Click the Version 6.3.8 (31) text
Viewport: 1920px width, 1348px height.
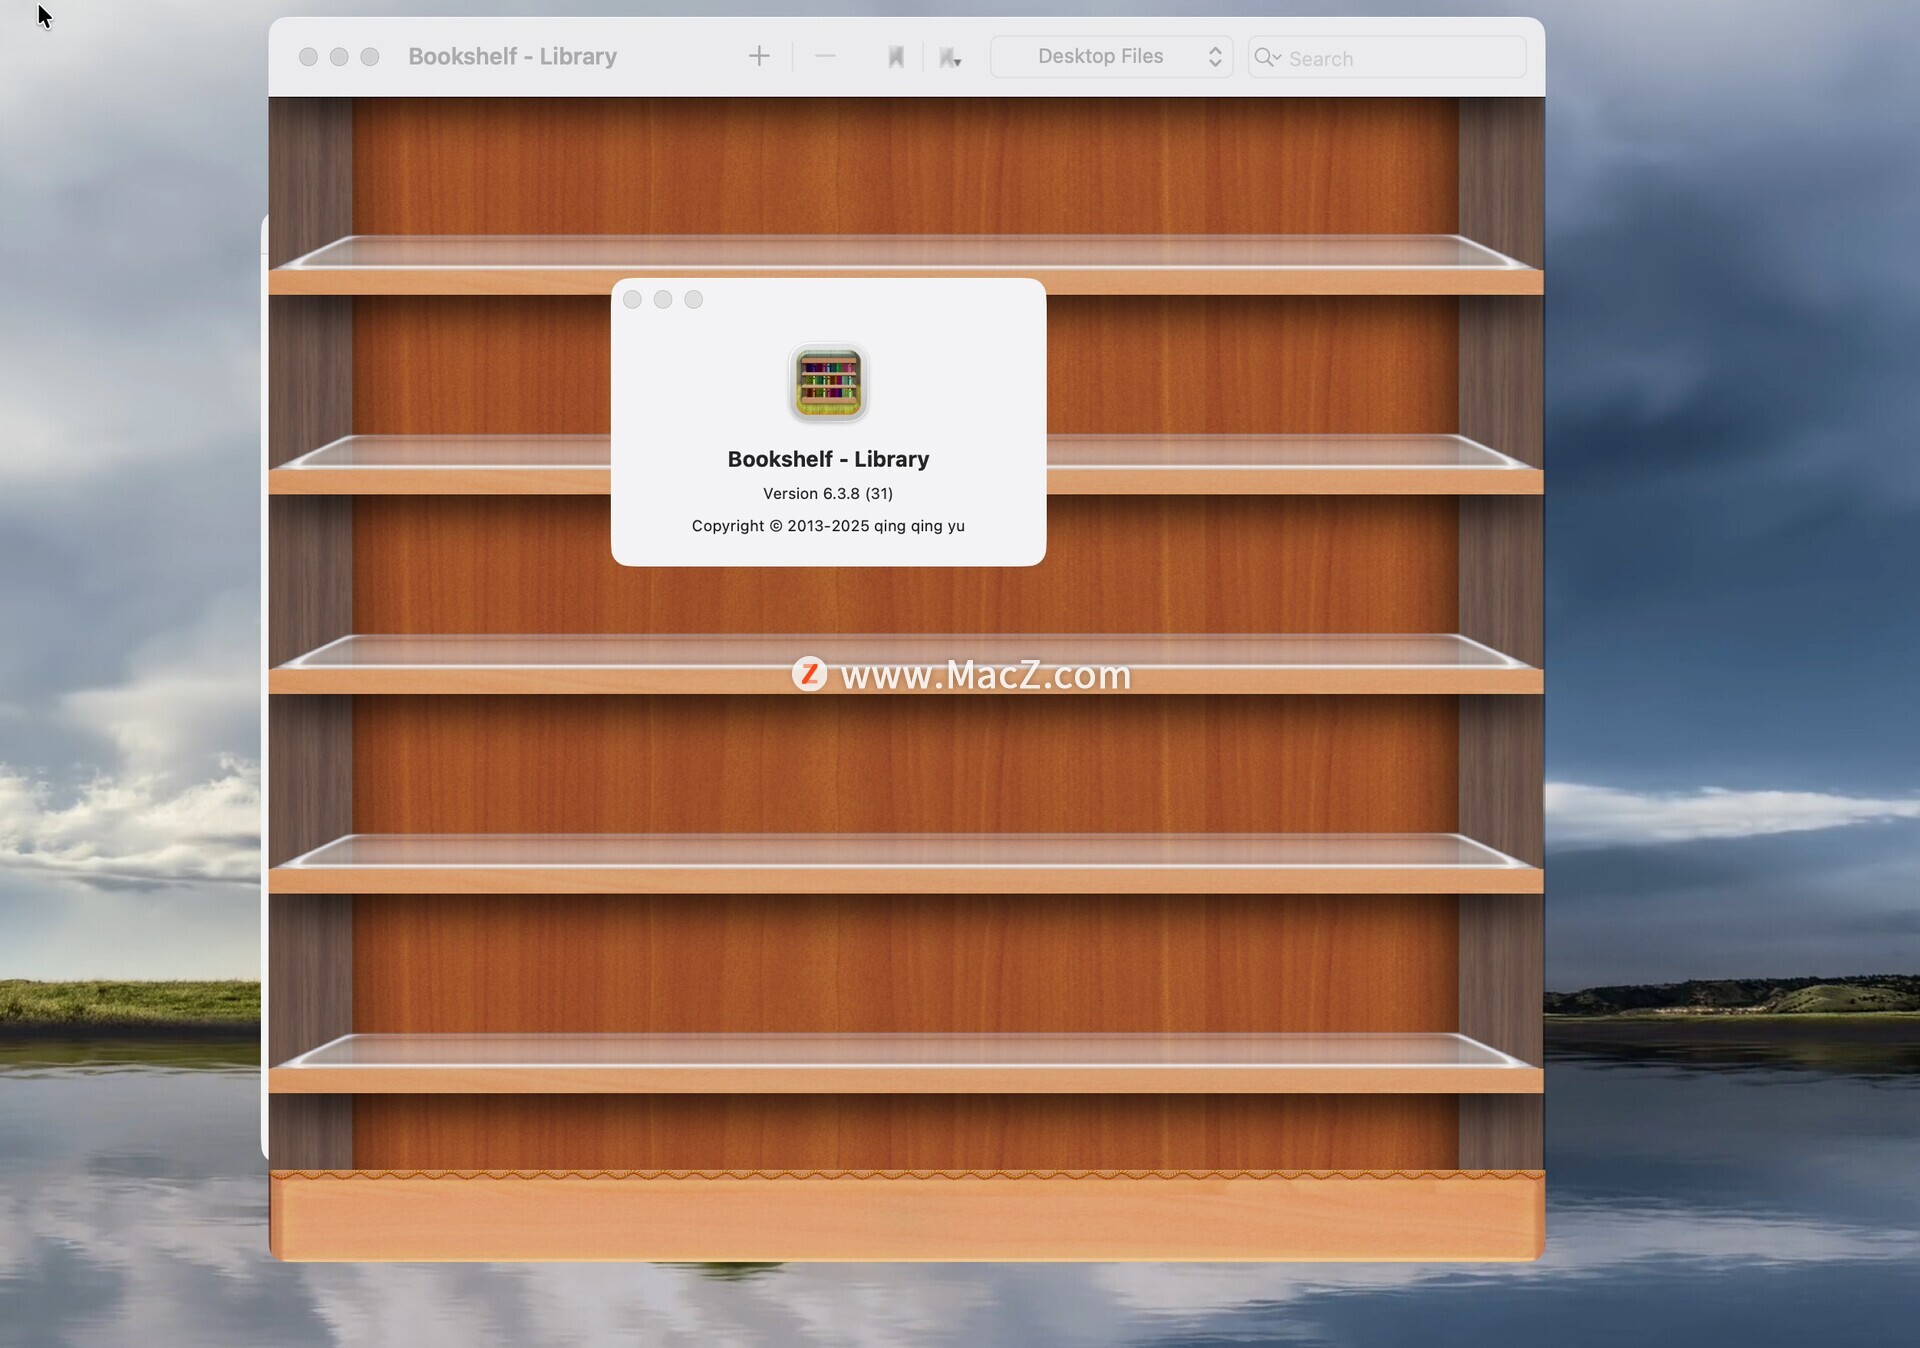[x=827, y=493]
